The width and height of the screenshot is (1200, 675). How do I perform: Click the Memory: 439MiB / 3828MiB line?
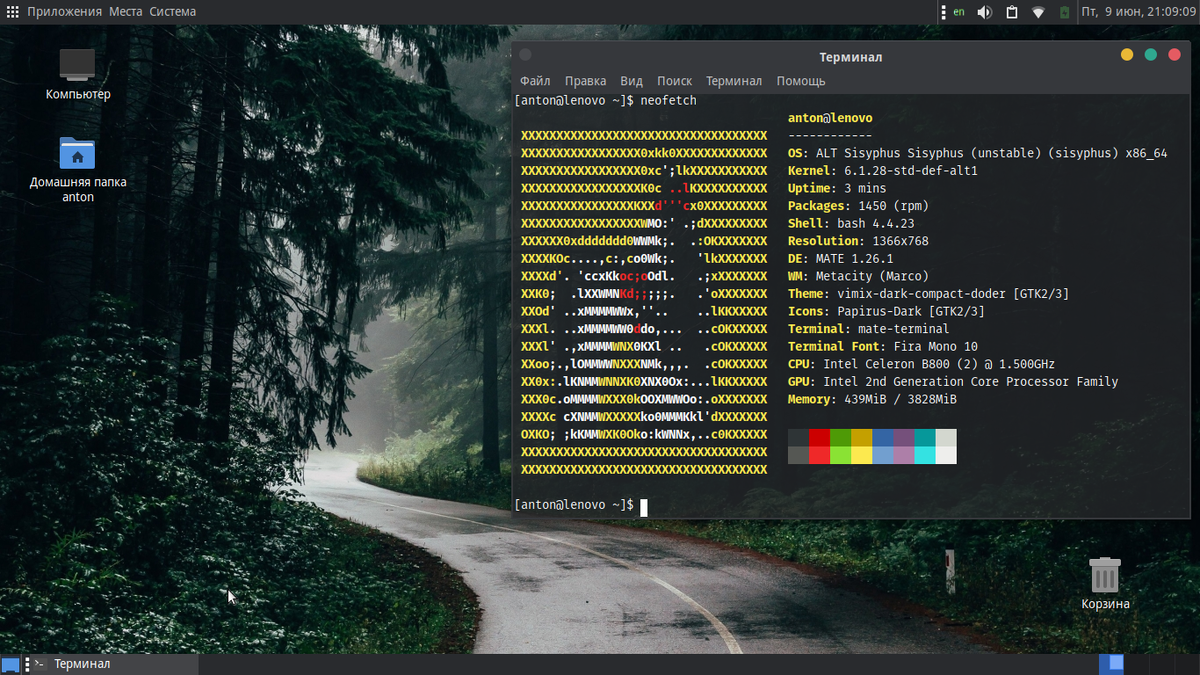[872, 399]
